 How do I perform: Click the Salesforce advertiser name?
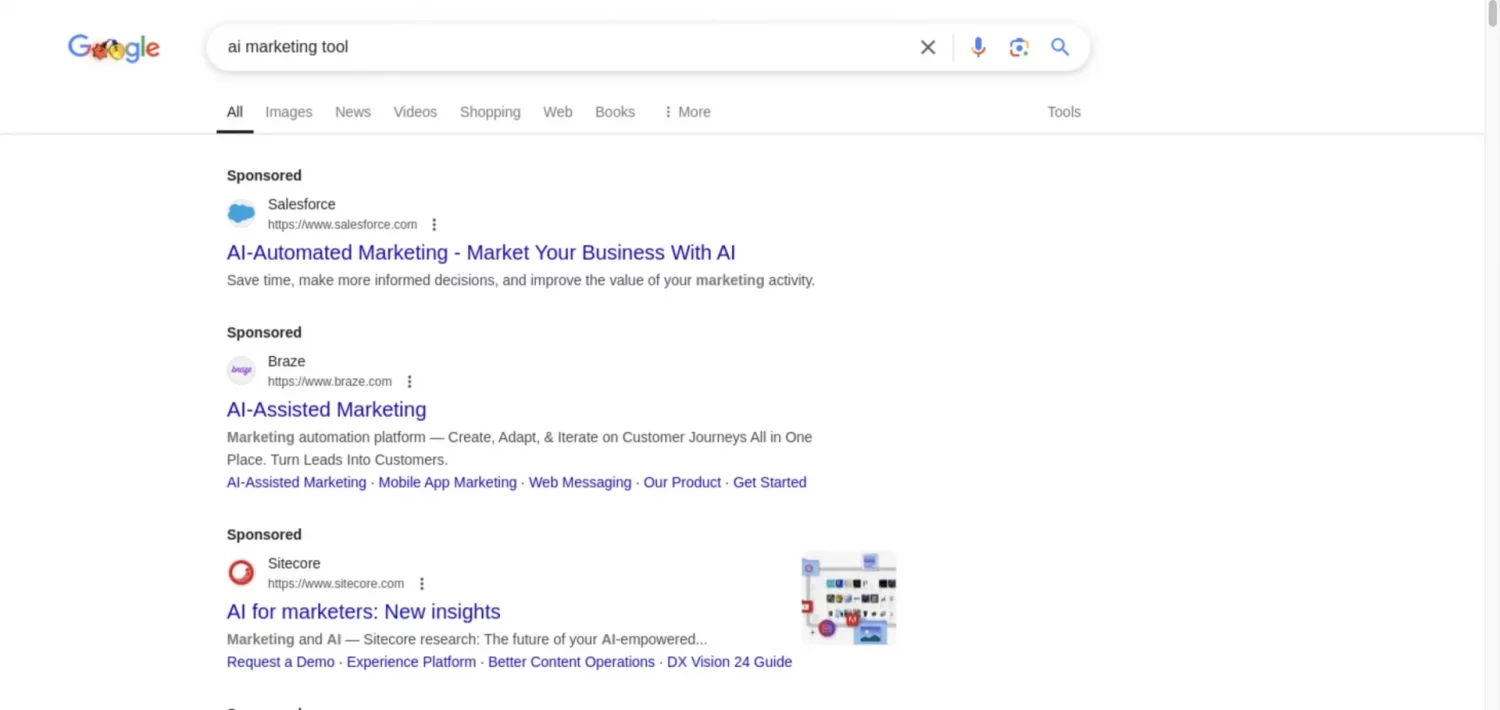pos(302,204)
